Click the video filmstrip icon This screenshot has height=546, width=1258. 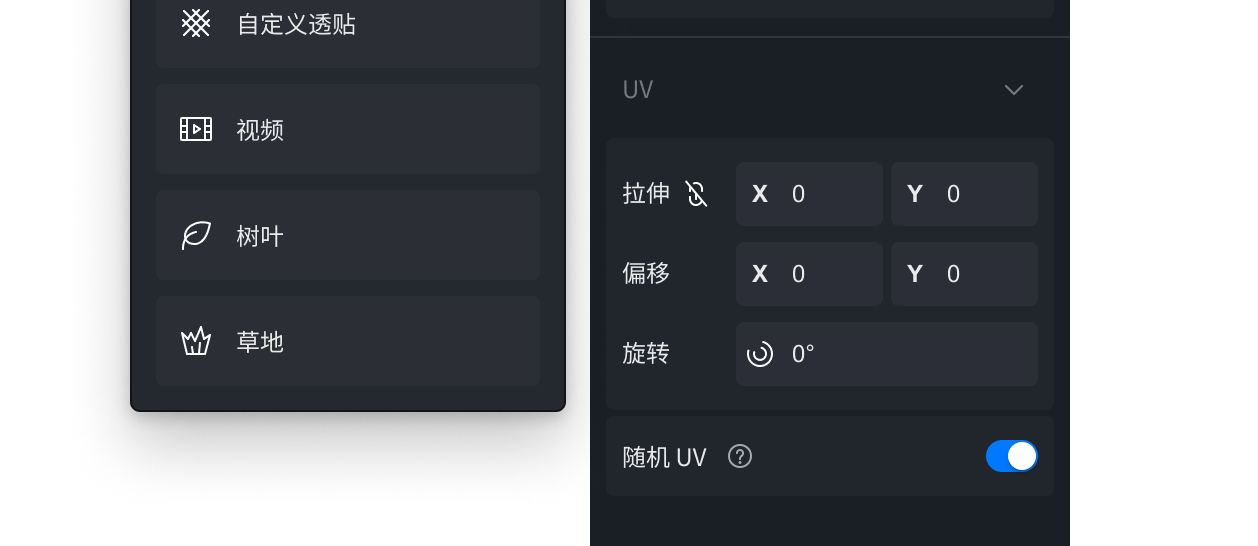tap(196, 129)
